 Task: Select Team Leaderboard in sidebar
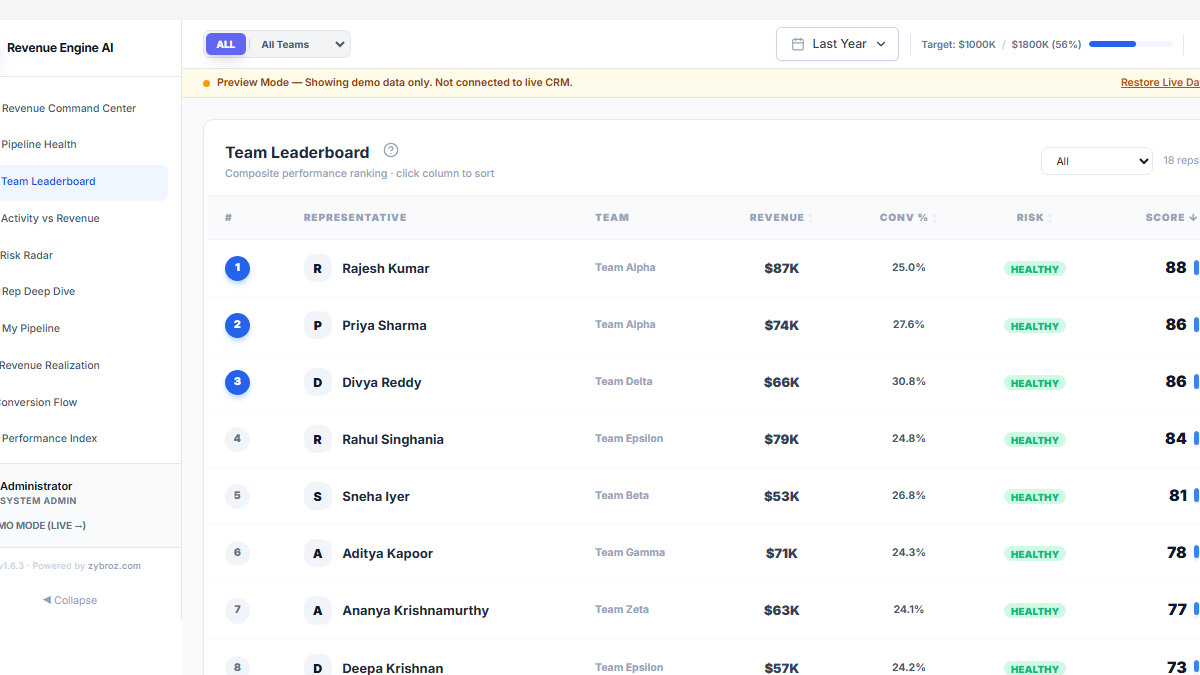click(x=84, y=182)
